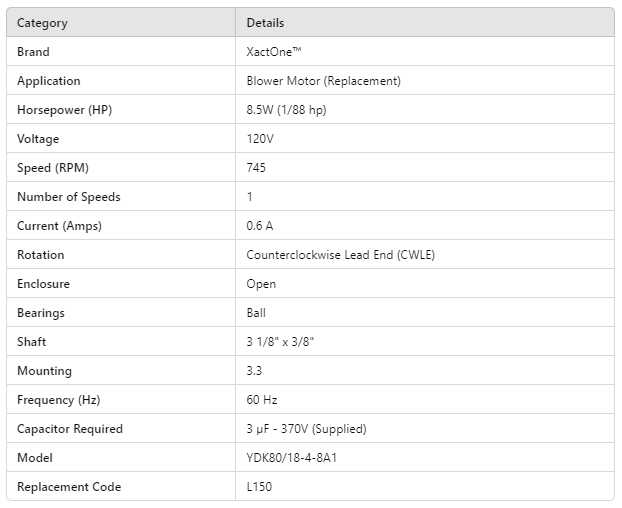Click the Details column header
The image size is (622, 508).
265,23
